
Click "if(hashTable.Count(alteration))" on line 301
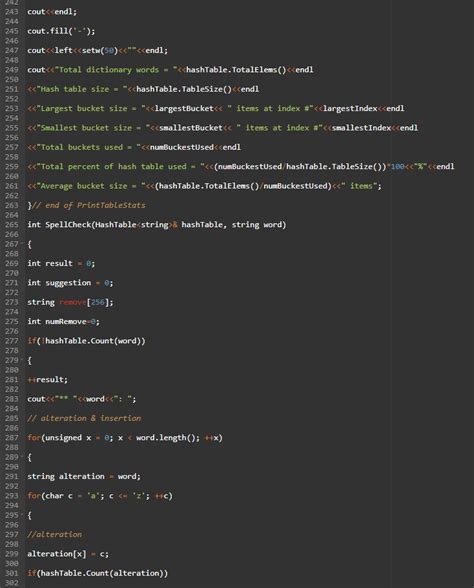pyautogui.click(x=98, y=573)
